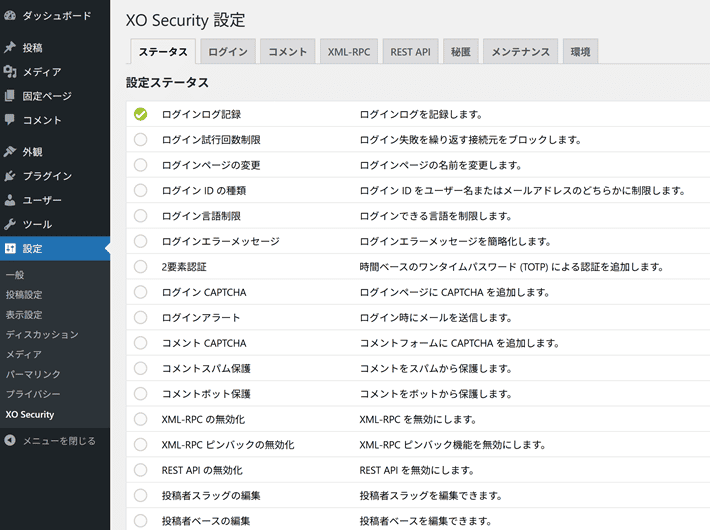Open the コメント settings tab
The height and width of the screenshot is (530, 710).
tap(288, 52)
